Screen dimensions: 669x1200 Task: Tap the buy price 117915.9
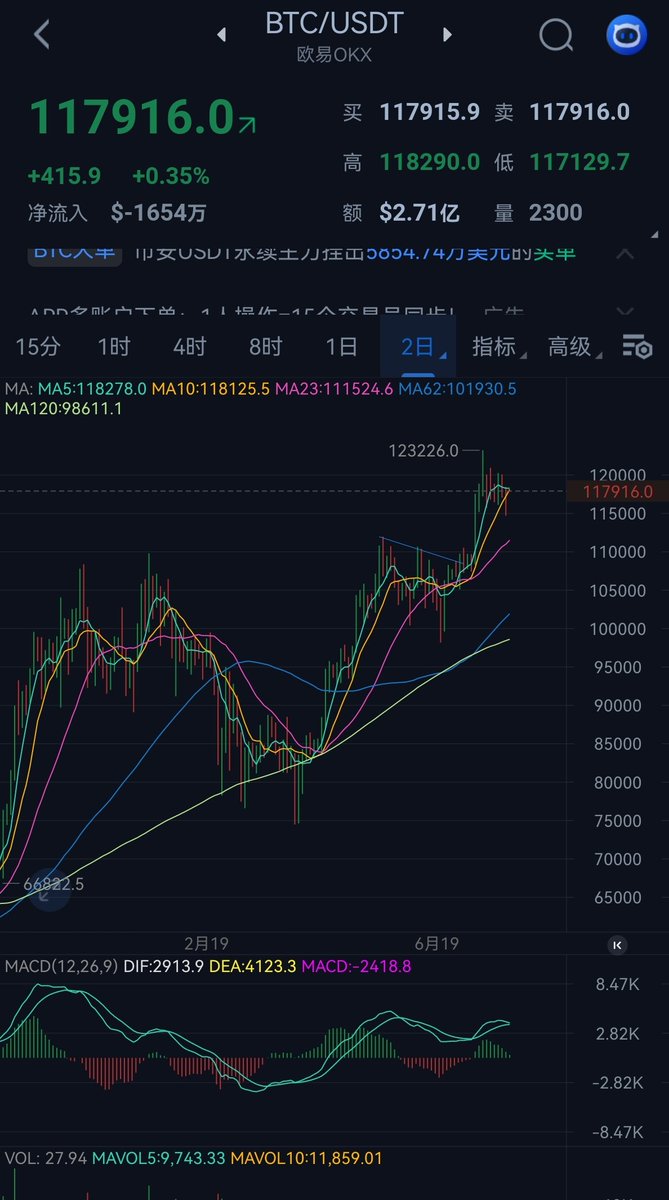point(429,112)
